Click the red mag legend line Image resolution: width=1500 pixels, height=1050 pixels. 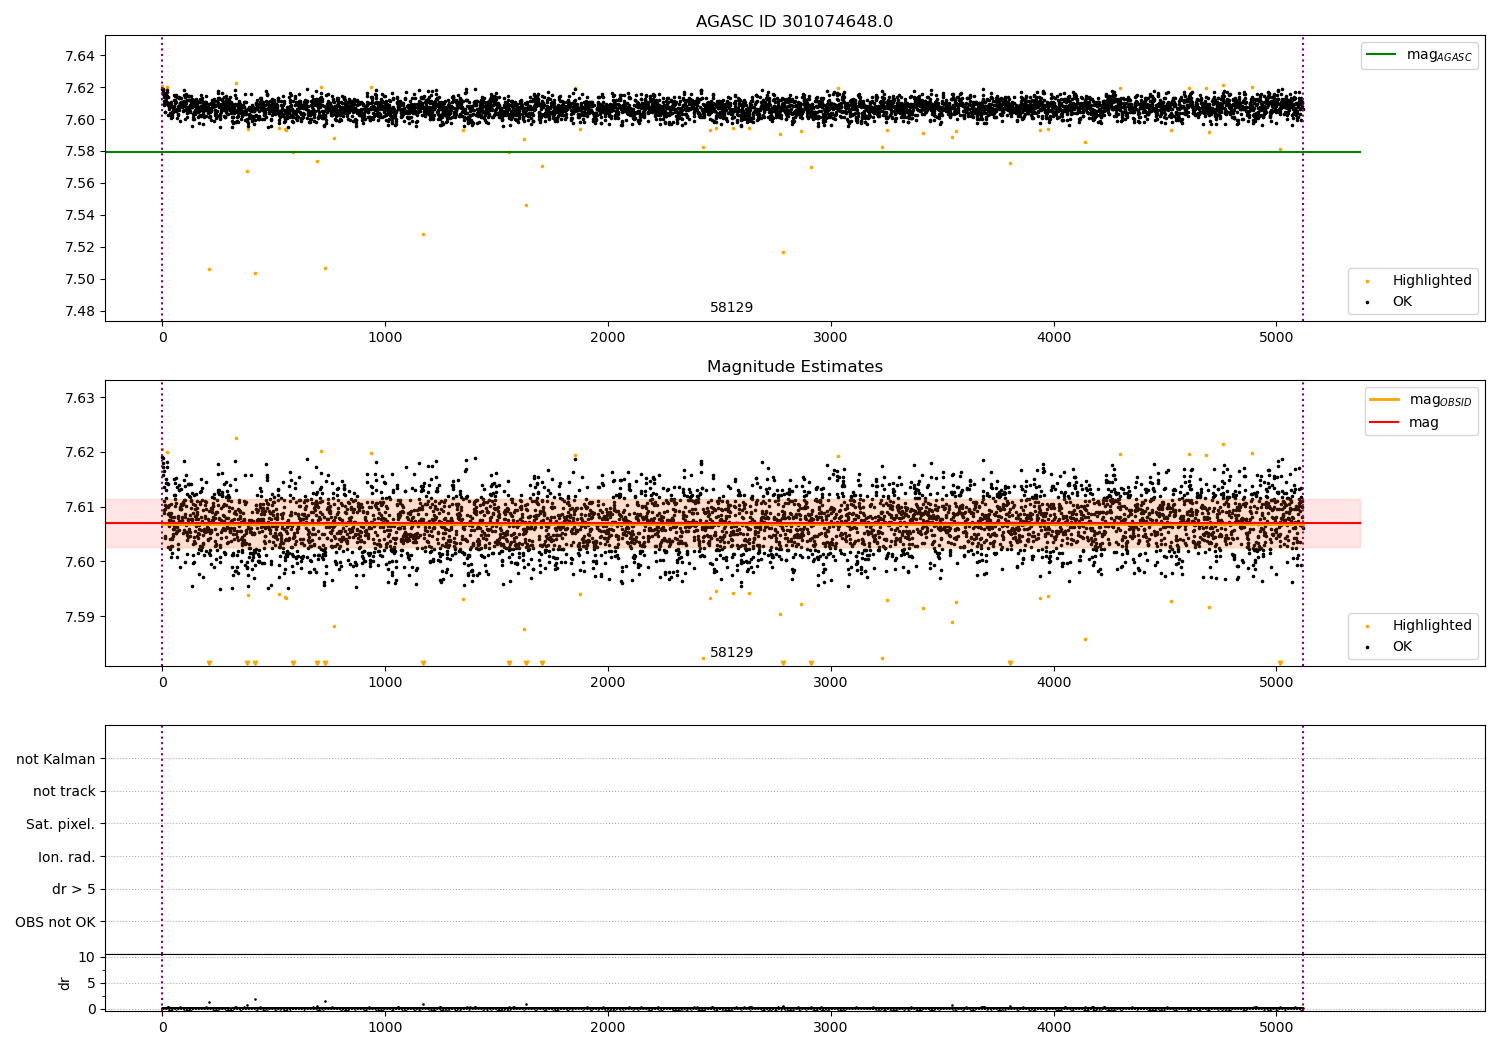[x=1385, y=422]
